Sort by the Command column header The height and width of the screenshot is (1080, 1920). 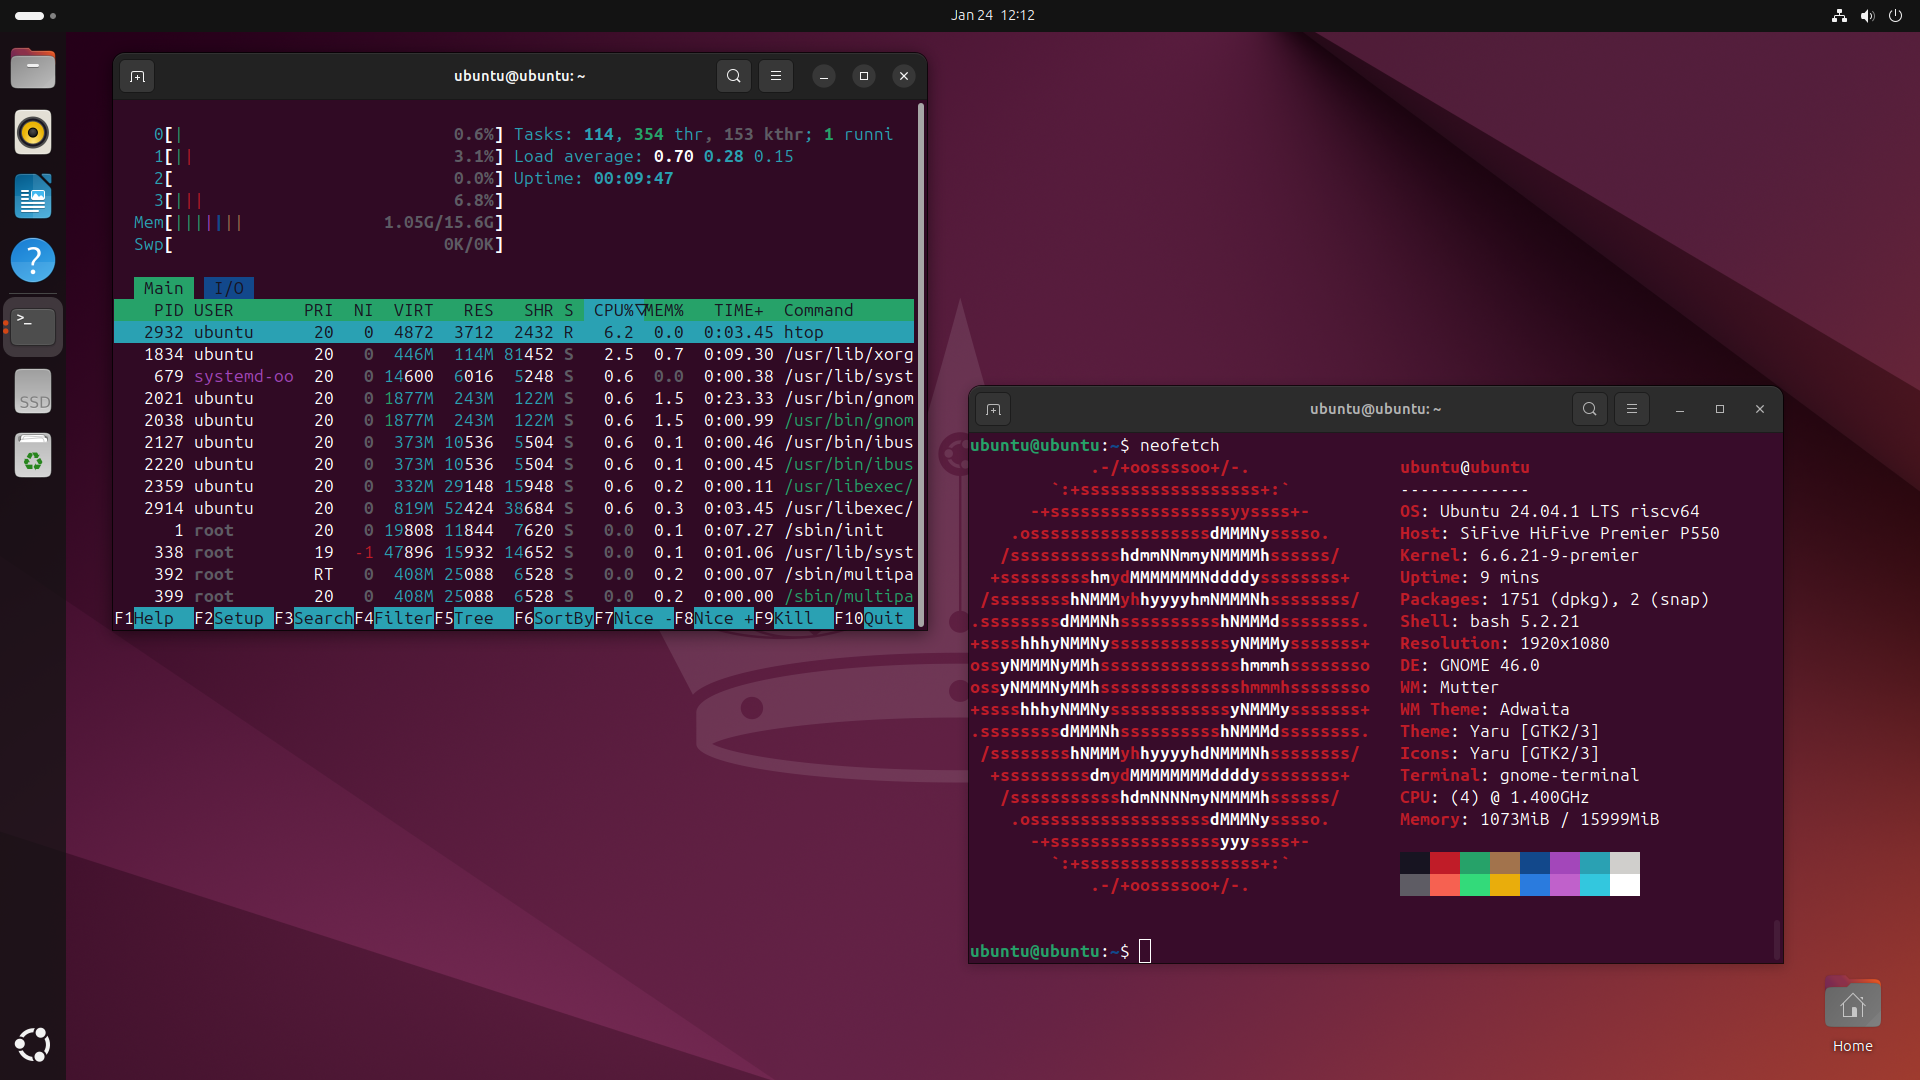(819, 310)
